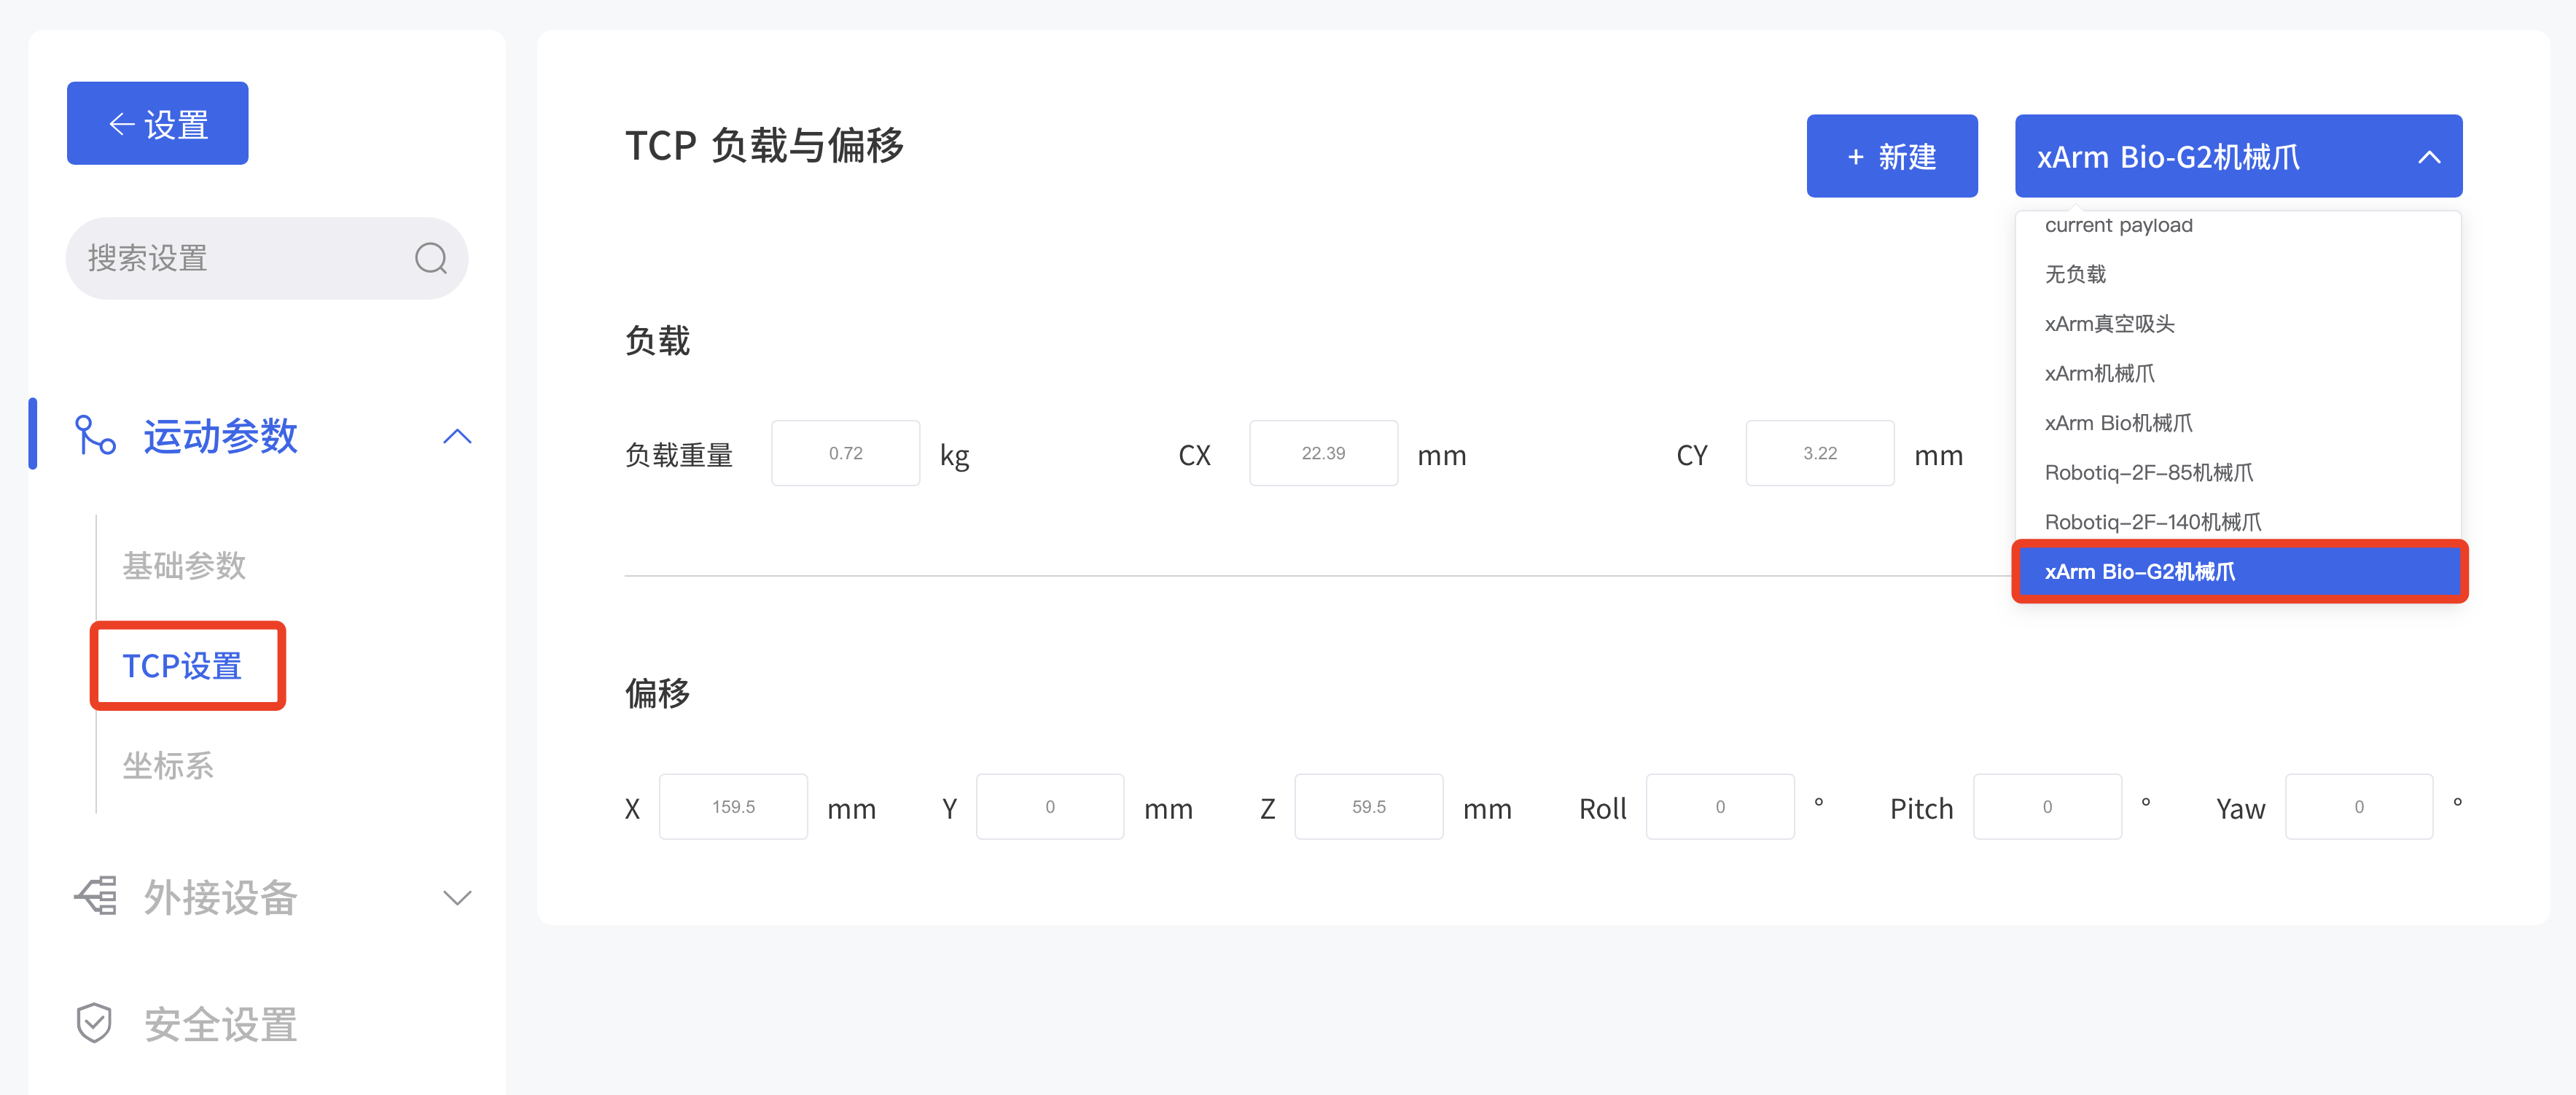
Task: Click the 设置 back button
Action: pos(157,123)
